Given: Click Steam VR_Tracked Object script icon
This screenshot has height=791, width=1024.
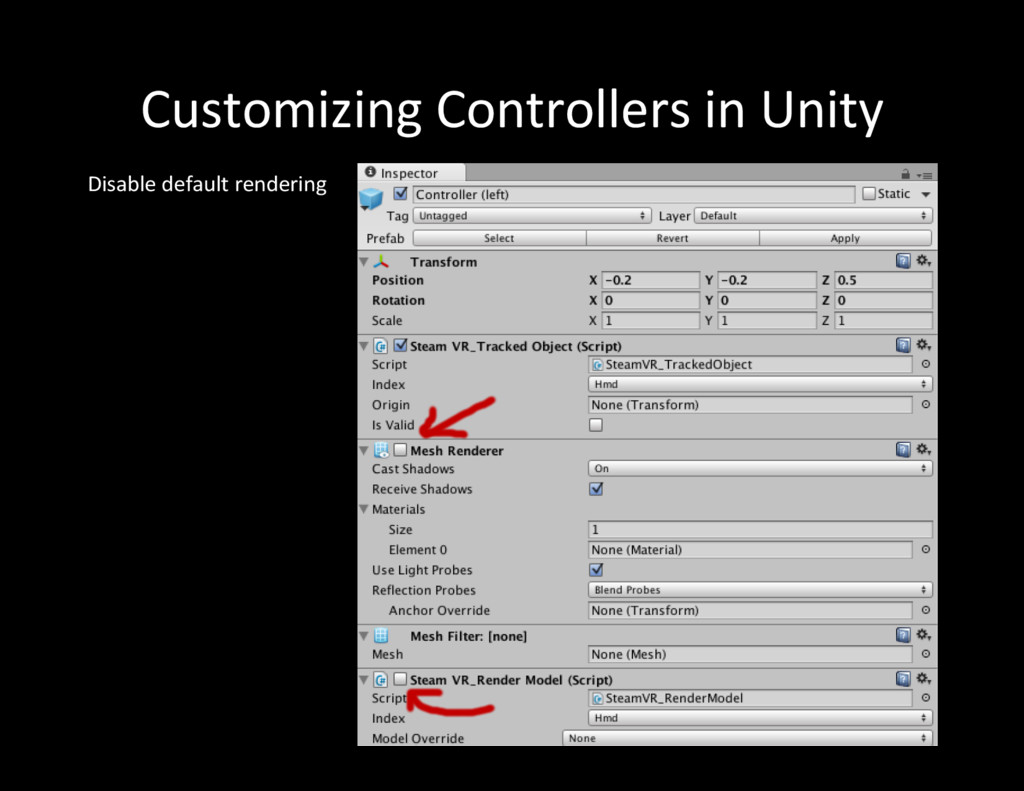Looking at the screenshot, I should tap(381, 346).
